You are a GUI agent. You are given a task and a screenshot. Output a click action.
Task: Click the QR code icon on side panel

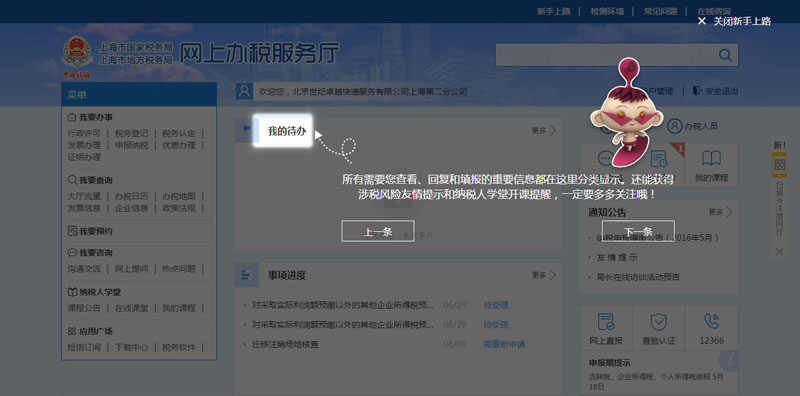coord(779,165)
